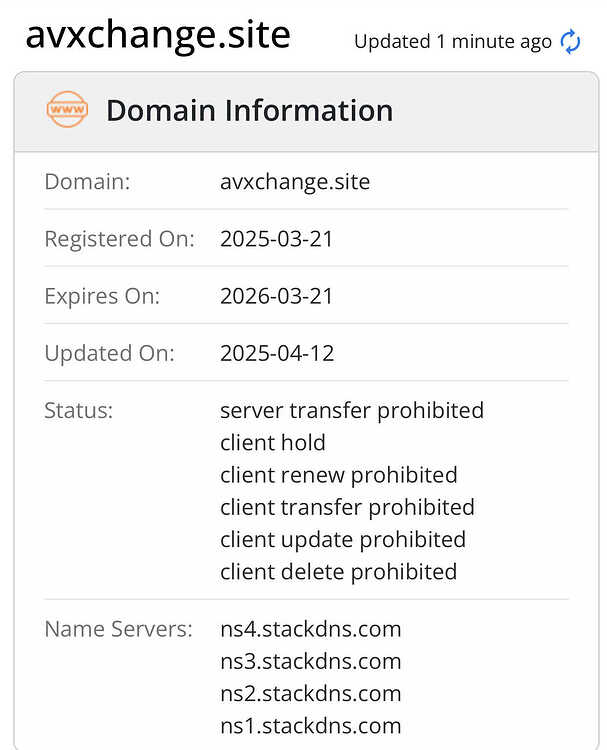Click the Name Servers label
The image size is (607, 750).
click(x=118, y=629)
